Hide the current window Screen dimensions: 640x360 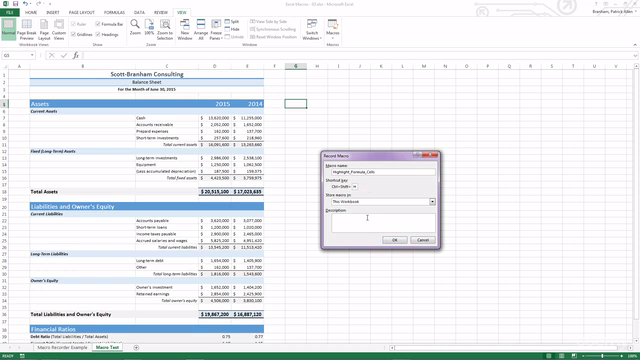[232, 29]
